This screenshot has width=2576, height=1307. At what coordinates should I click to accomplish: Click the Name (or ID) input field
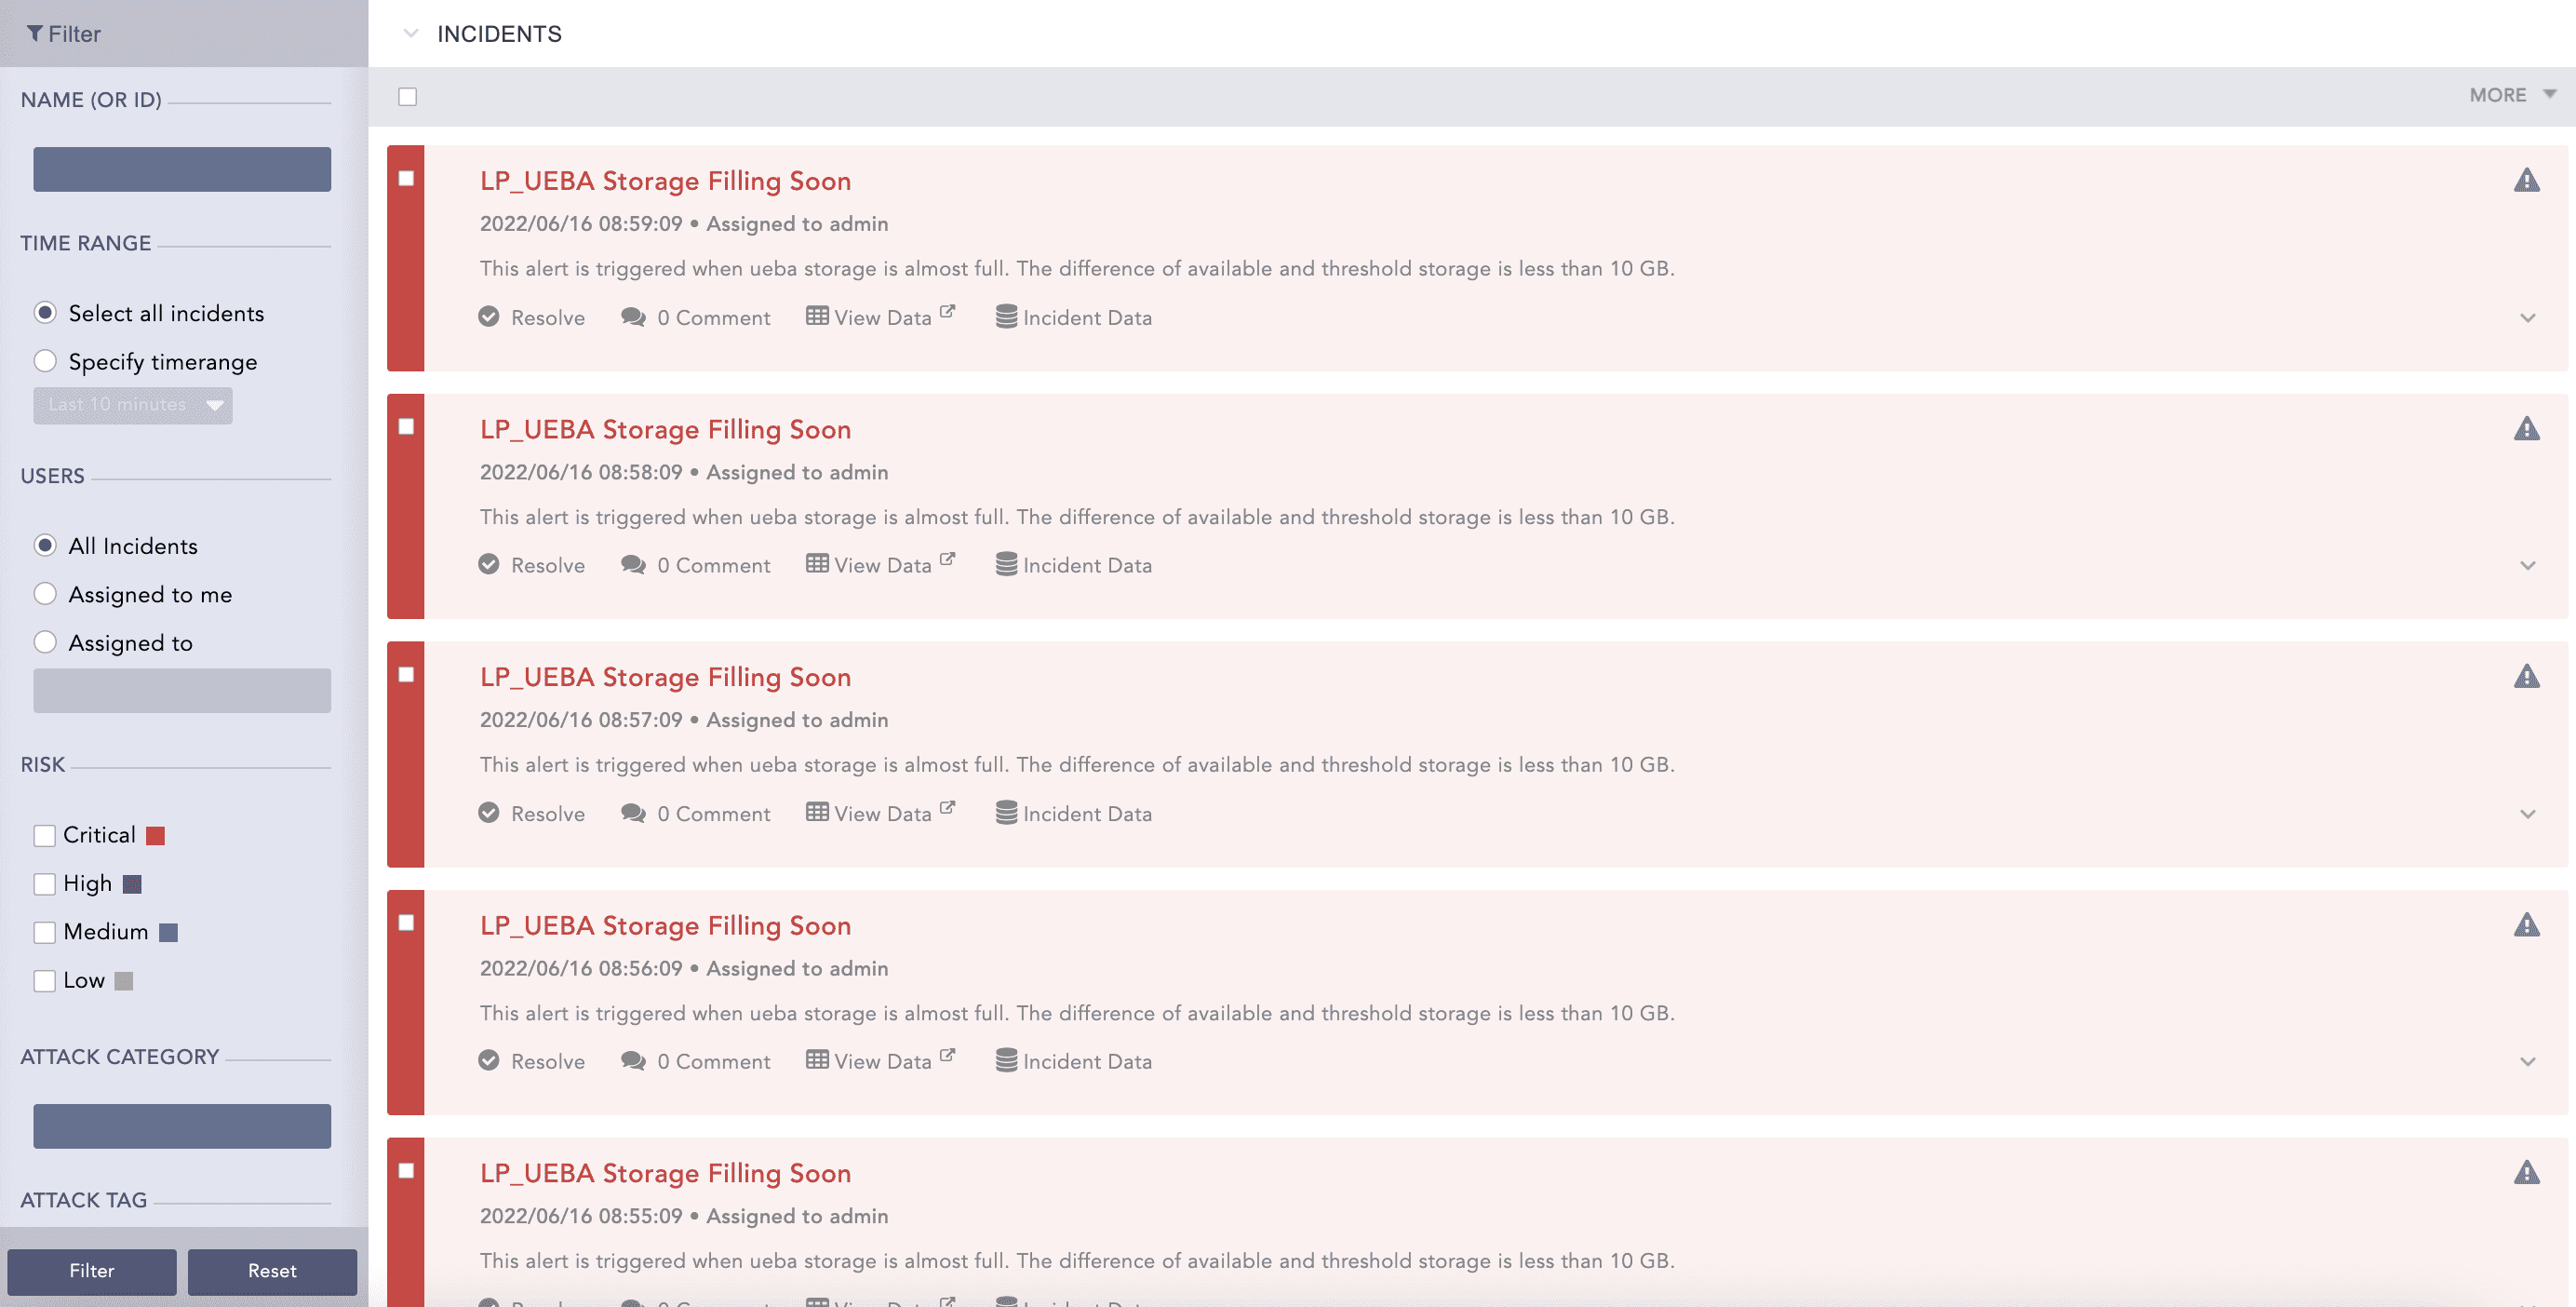pos(182,169)
